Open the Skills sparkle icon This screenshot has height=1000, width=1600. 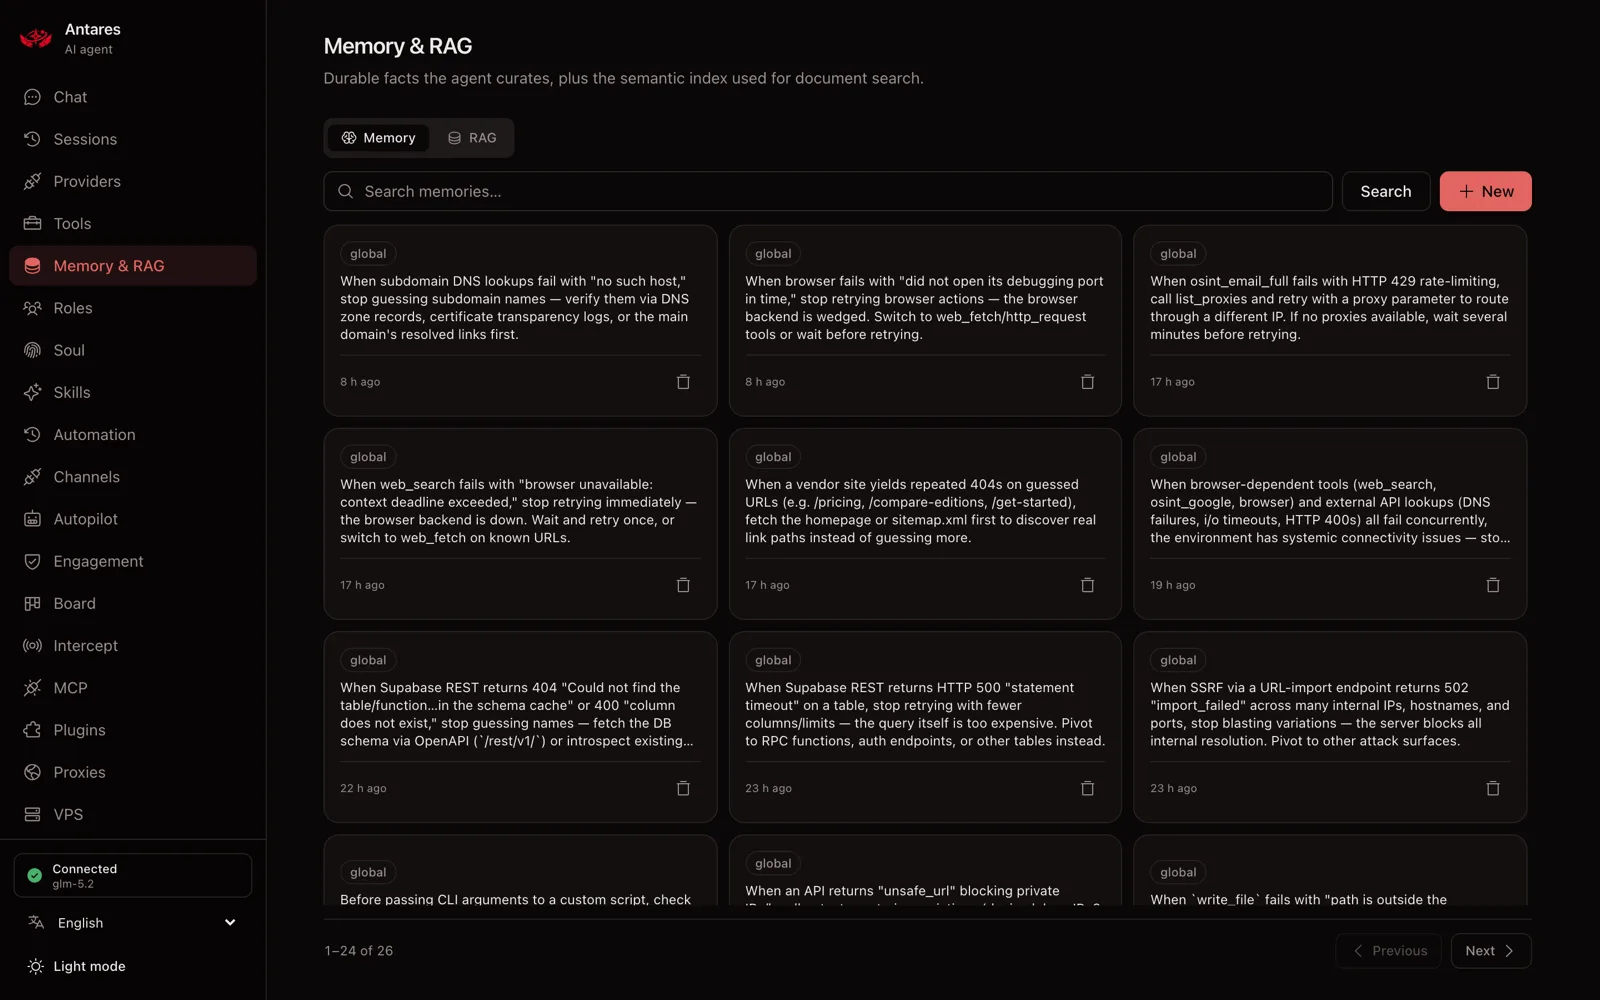(x=32, y=392)
